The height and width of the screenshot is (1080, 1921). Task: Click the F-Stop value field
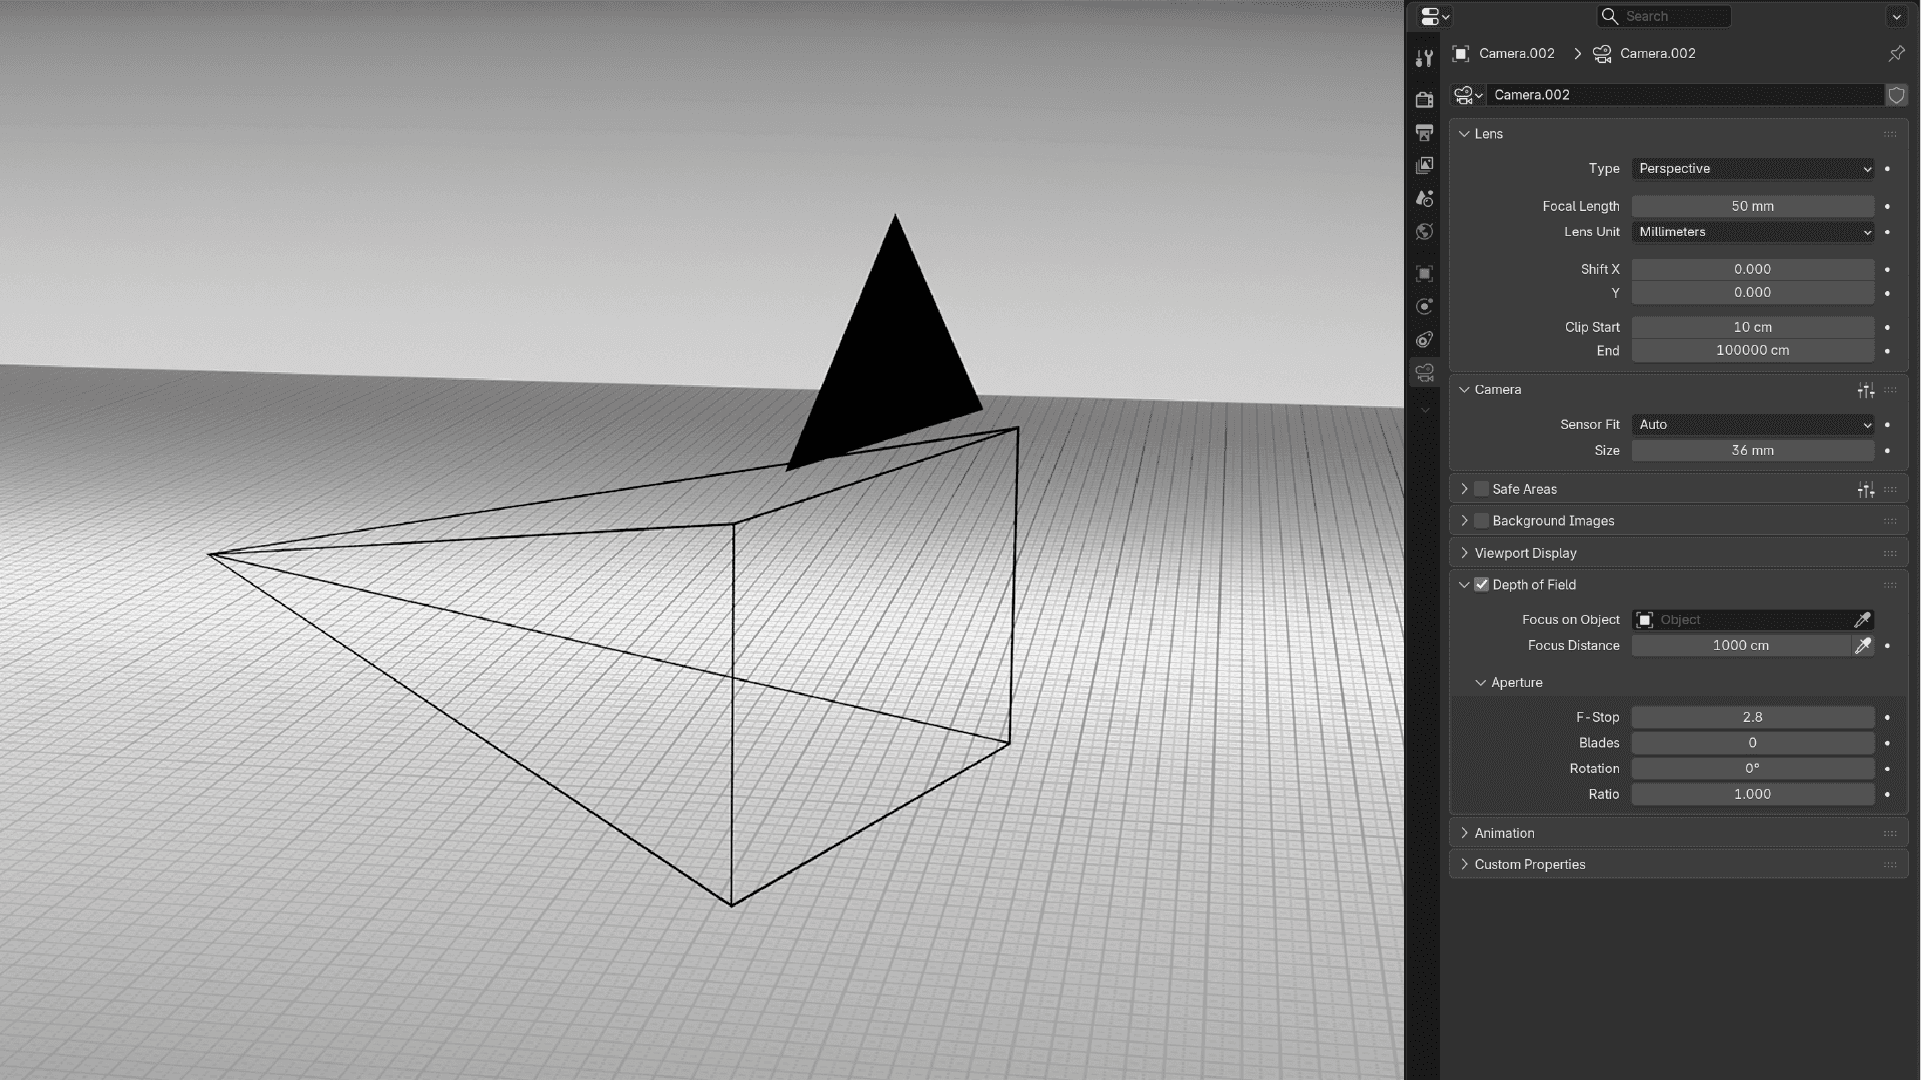pyautogui.click(x=1752, y=717)
